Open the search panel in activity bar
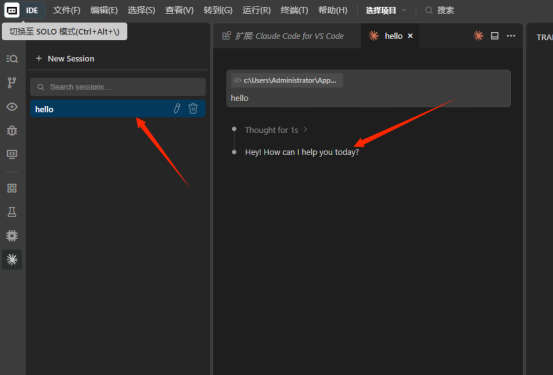The height and width of the screenshot is (375, 553). 12,59
